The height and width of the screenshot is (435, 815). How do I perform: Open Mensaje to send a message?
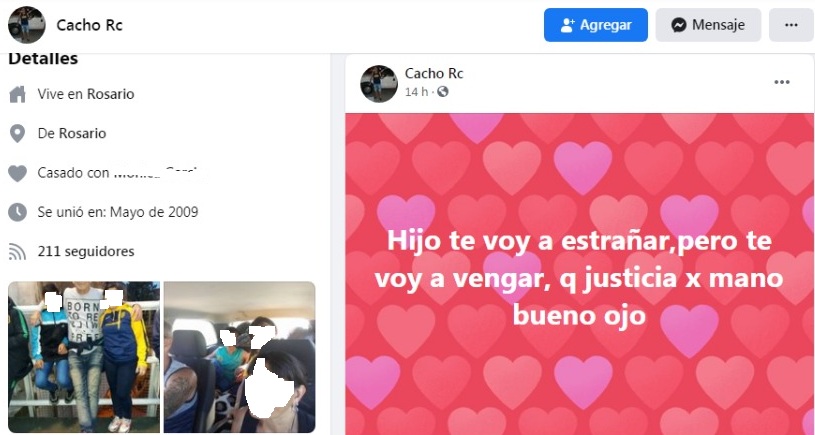(708, 25)
